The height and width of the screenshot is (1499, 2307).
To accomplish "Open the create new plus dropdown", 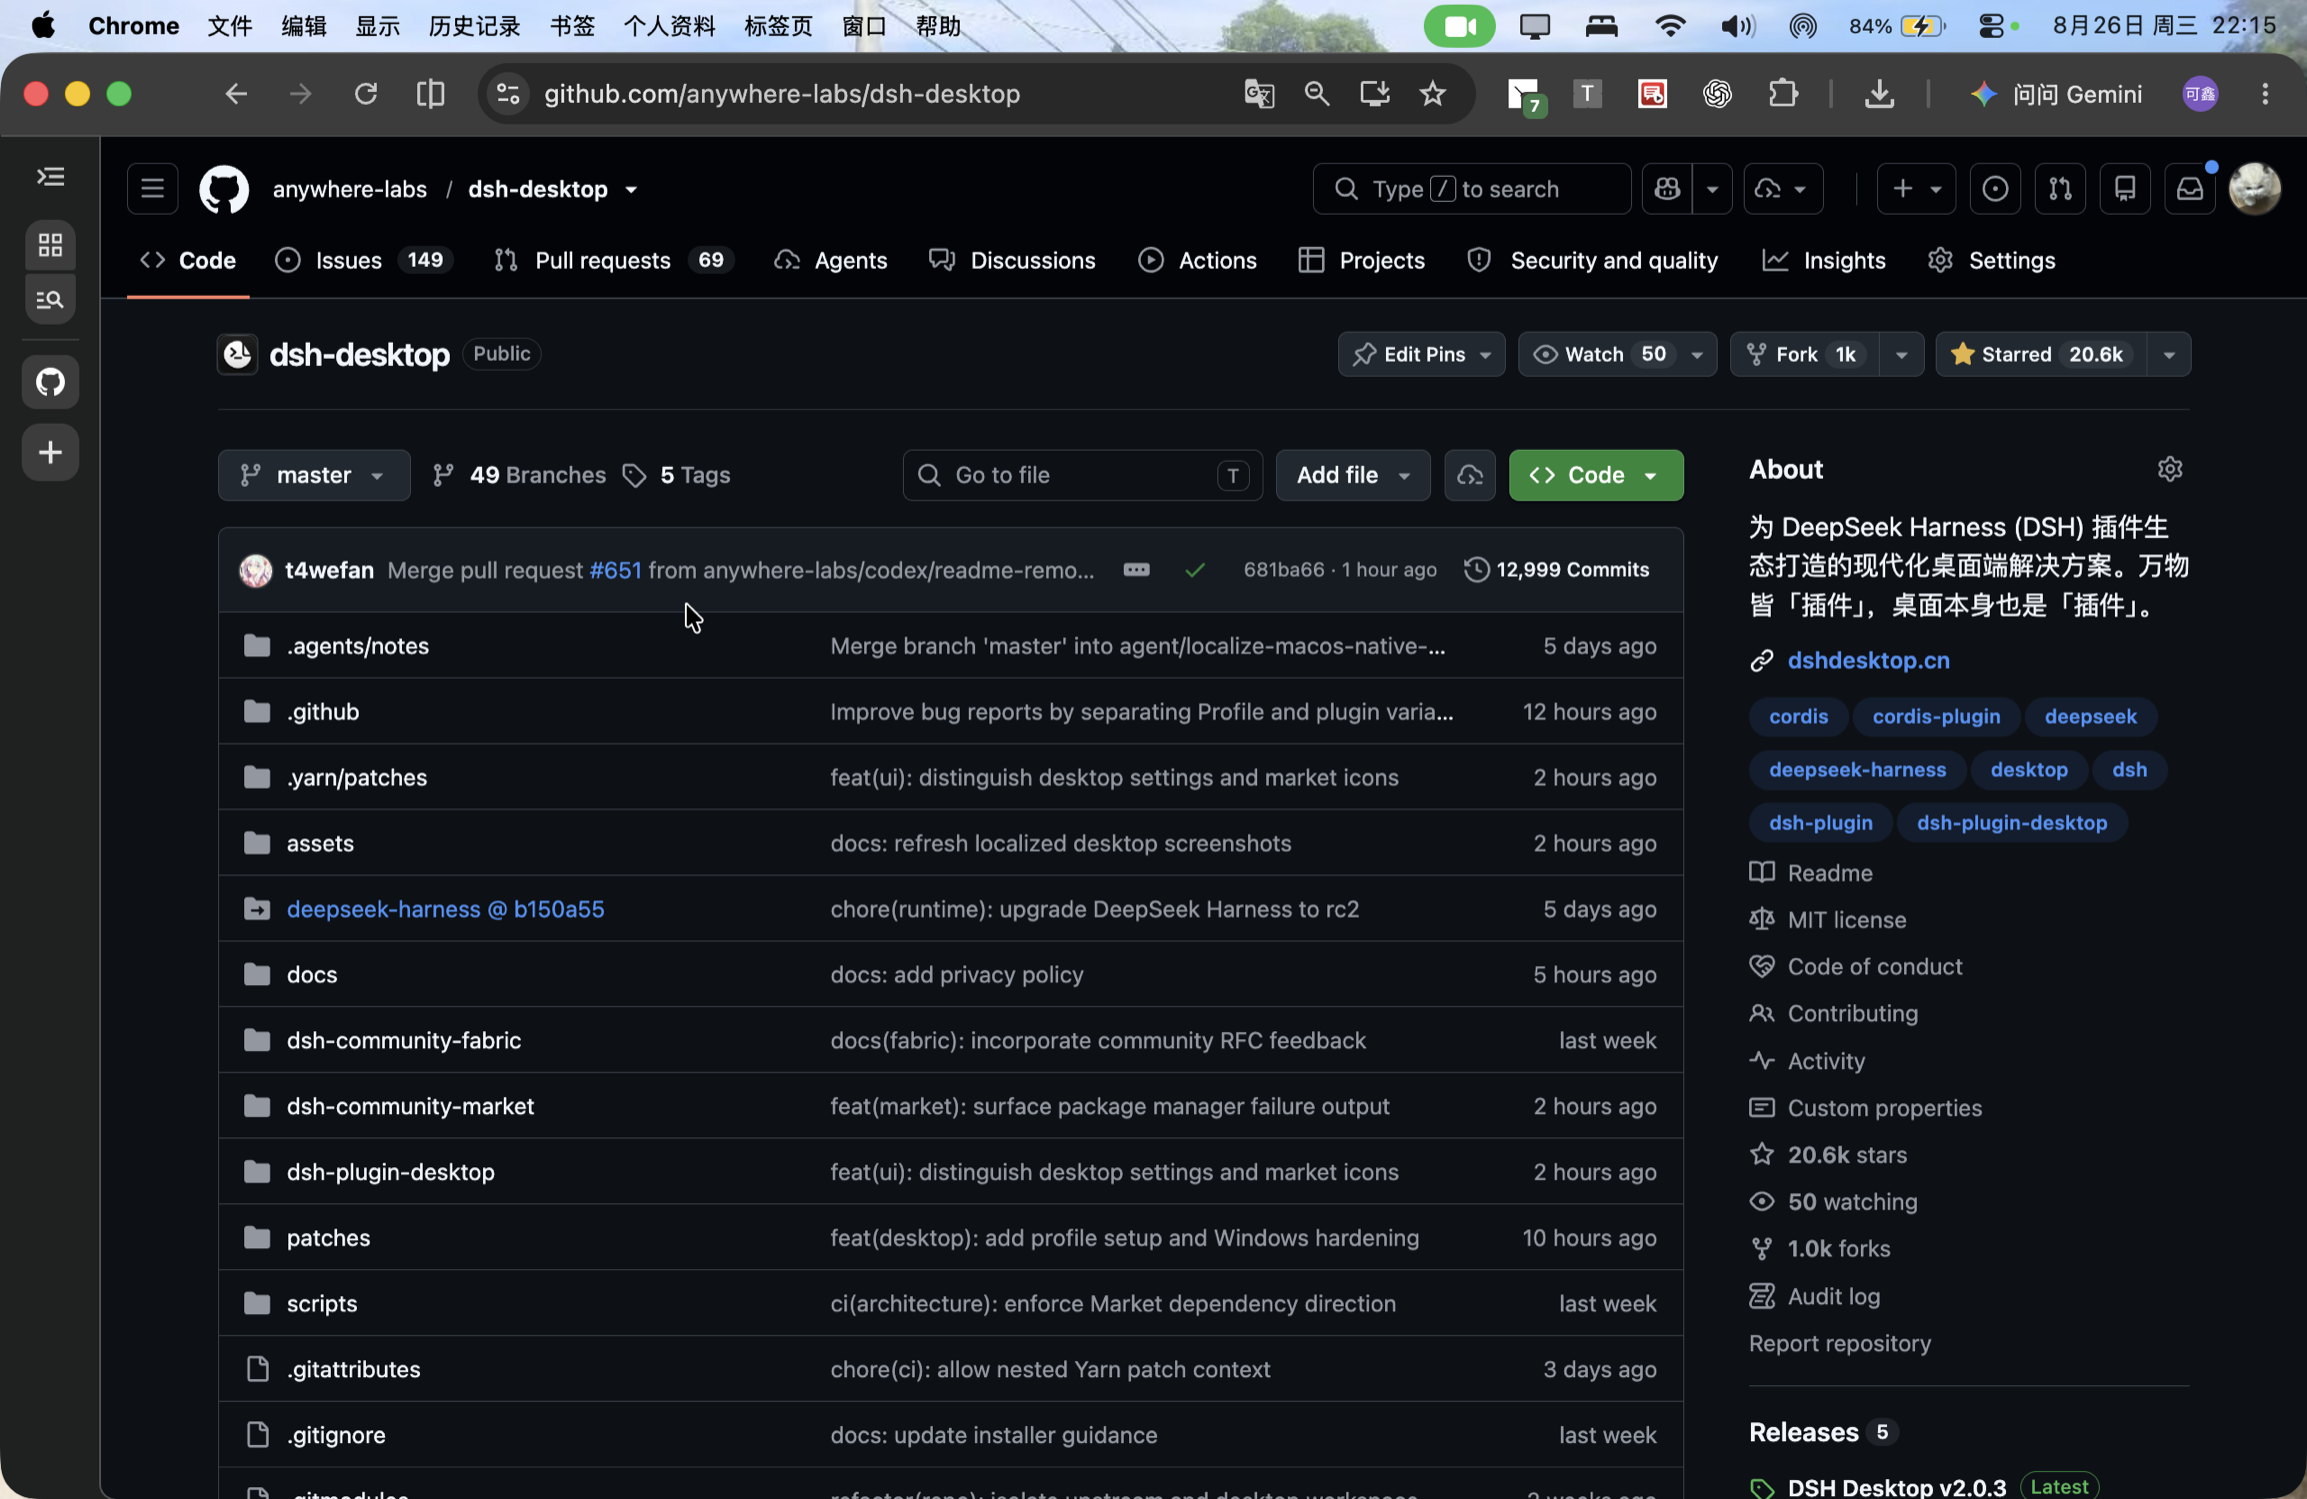I will pos(1916,189).
